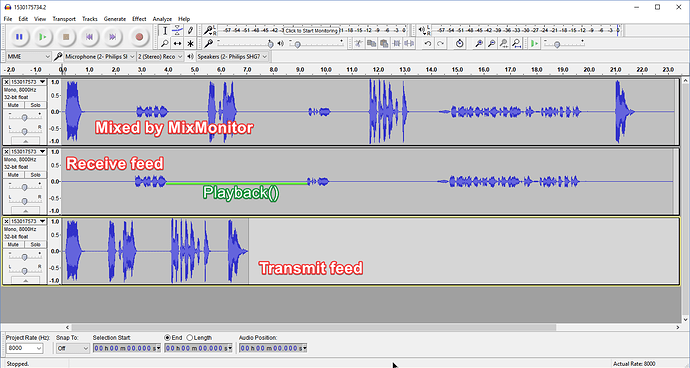690x368 pixels.
Task: Open the Tracks menu
Action: click(89, 19)
